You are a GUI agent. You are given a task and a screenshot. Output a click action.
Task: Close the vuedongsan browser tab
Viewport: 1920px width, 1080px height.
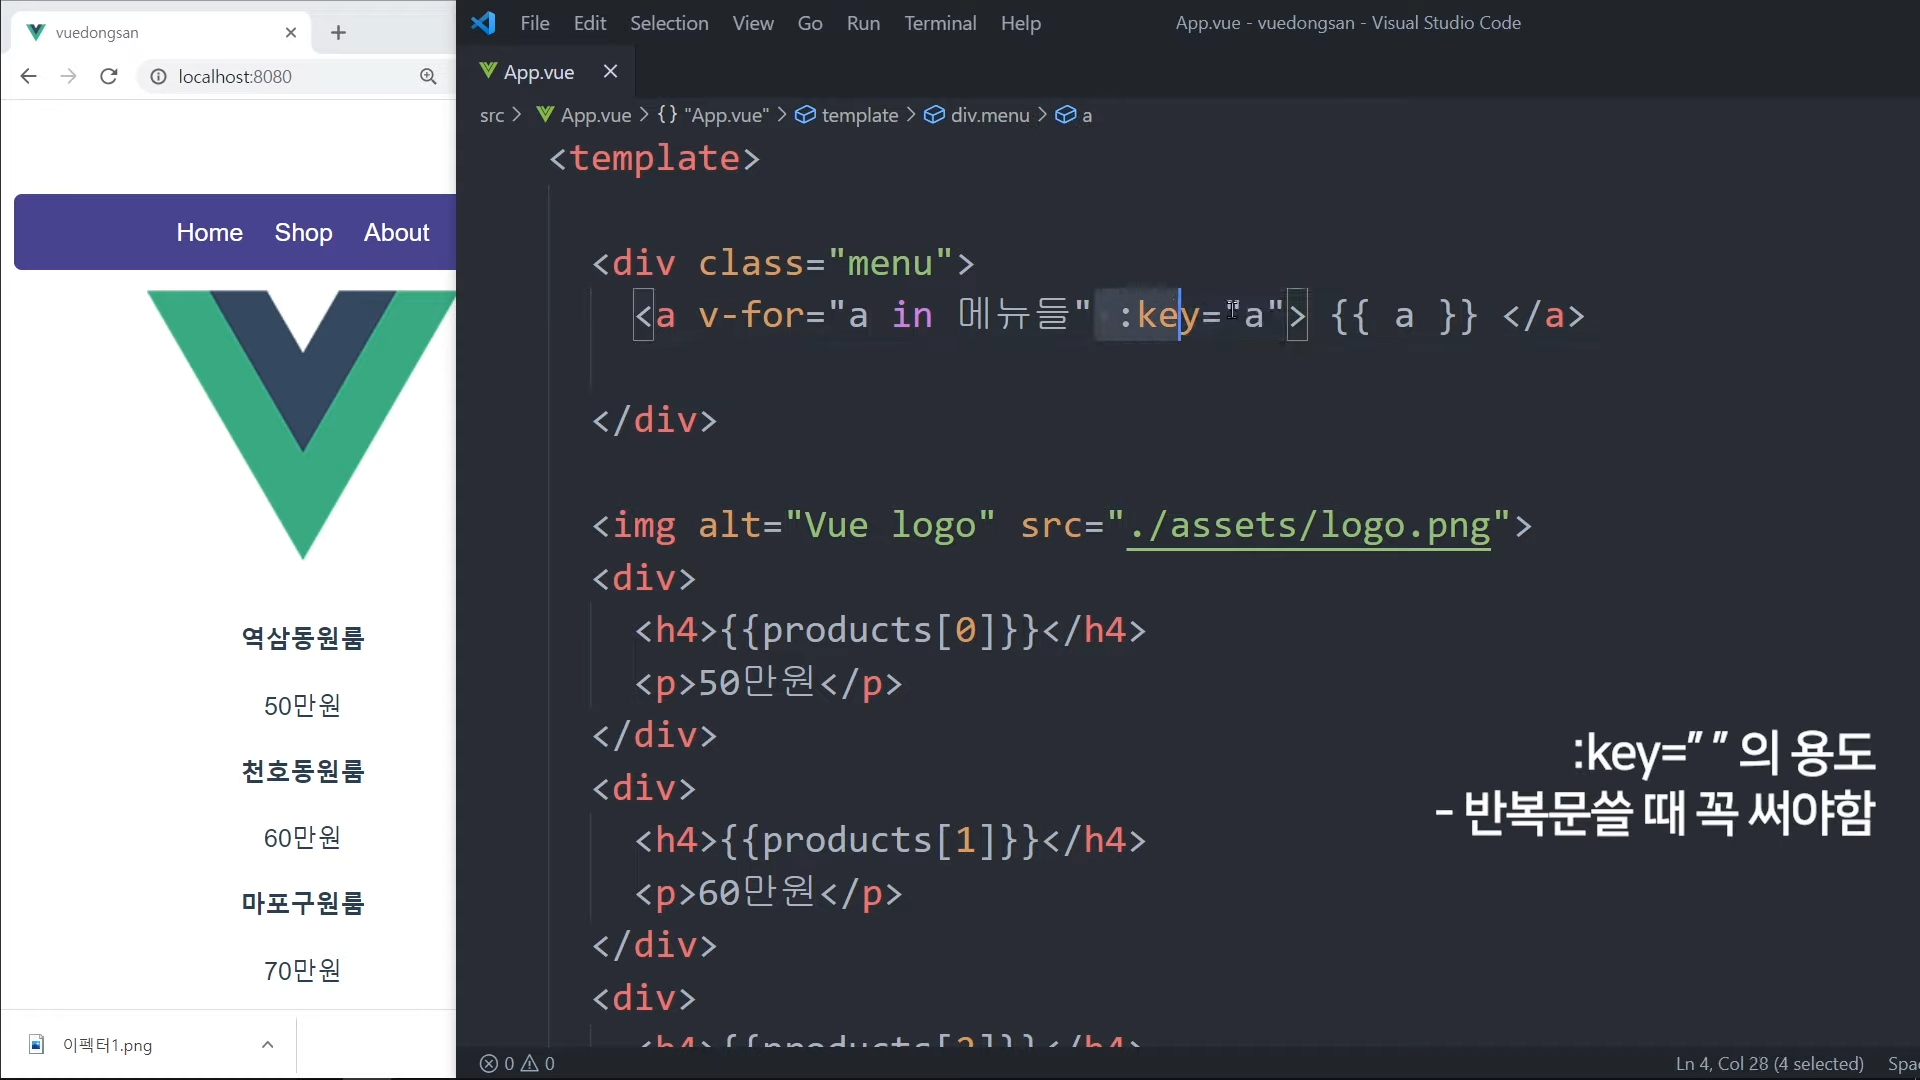(x=291, y=33)
